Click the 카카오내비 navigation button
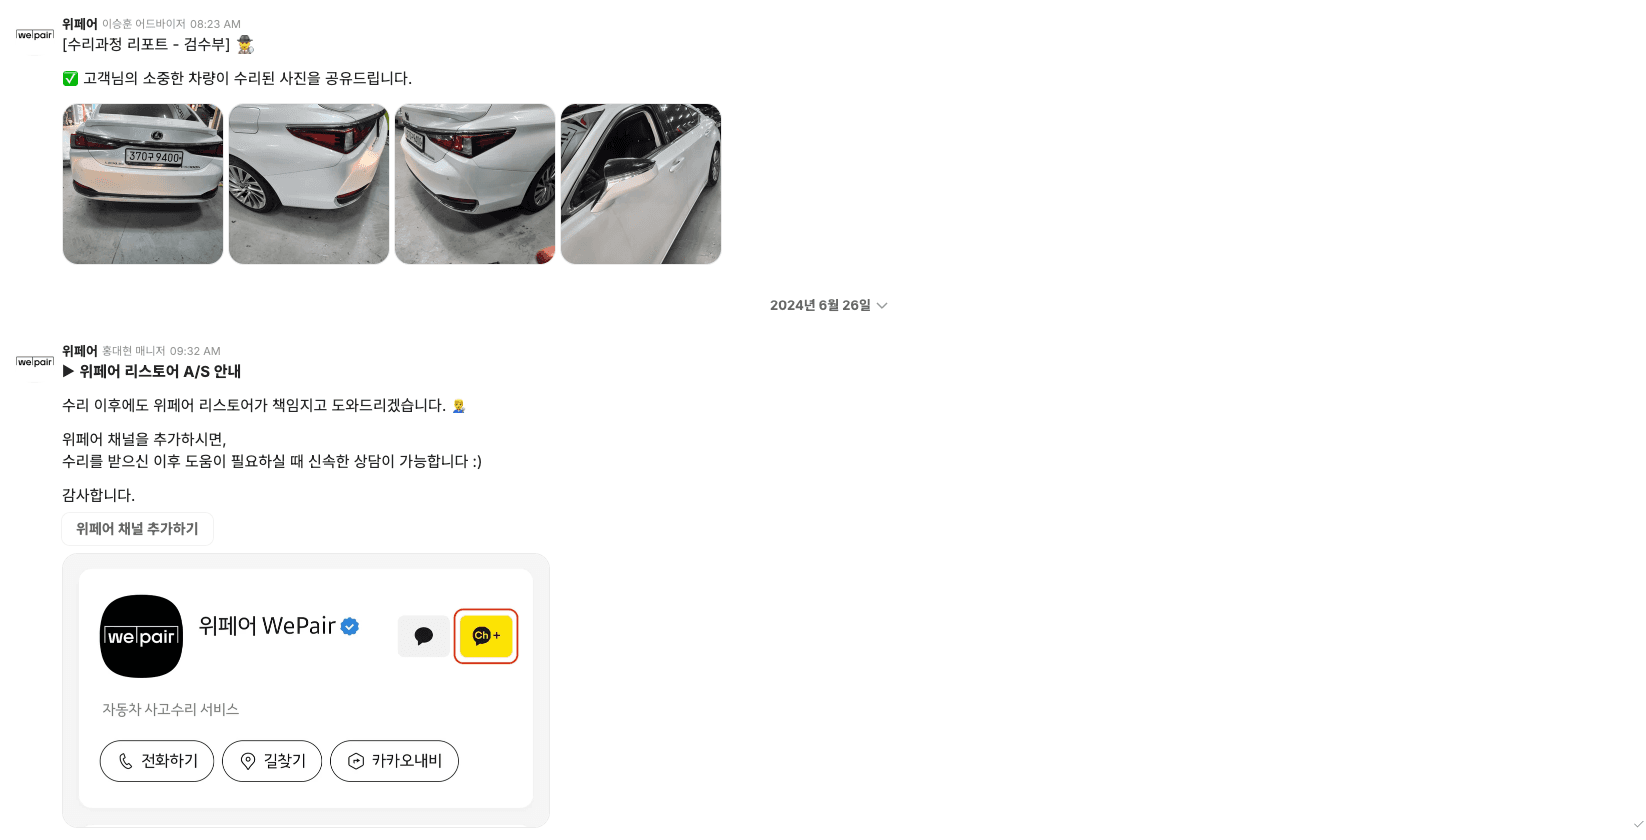The image size is (1646, 840). tap(394, 761)
